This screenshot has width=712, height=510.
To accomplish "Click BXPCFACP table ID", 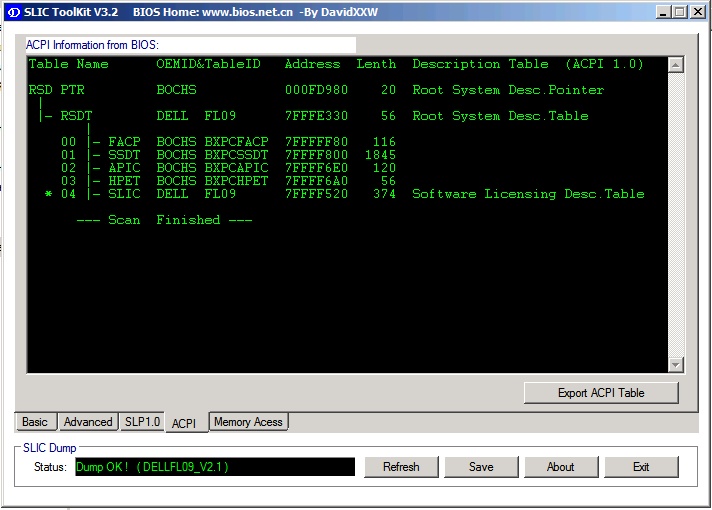I will click(236, 142).
